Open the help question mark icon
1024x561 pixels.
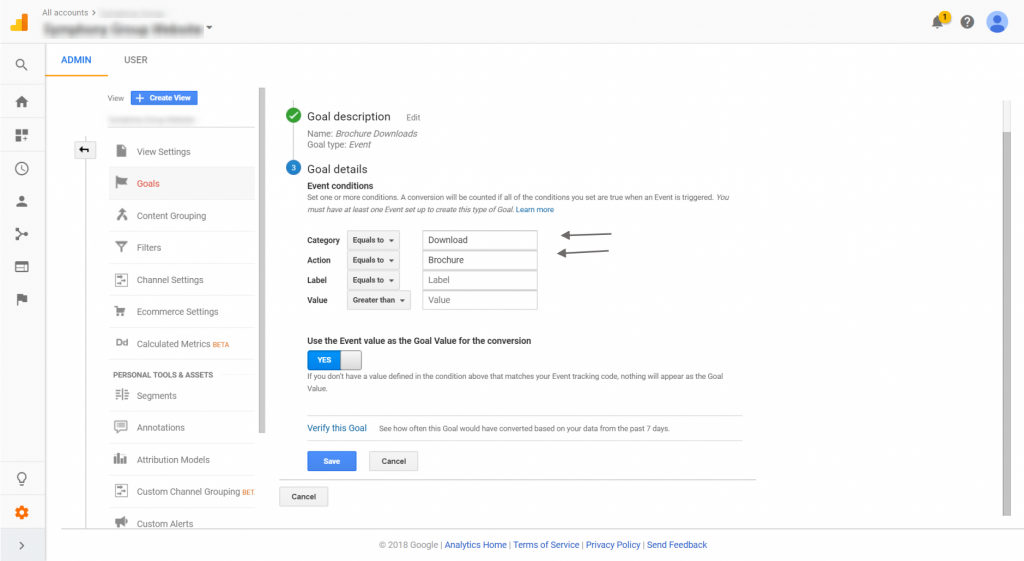(x=967, y=22)
